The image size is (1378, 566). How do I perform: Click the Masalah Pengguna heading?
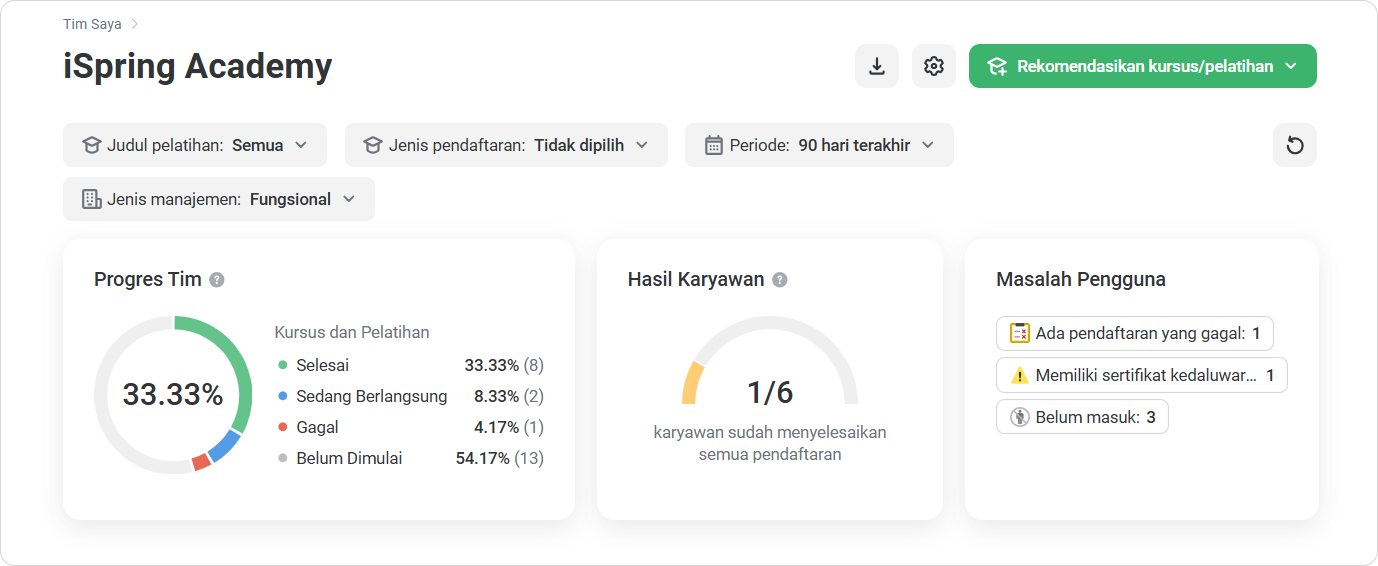1081,280
